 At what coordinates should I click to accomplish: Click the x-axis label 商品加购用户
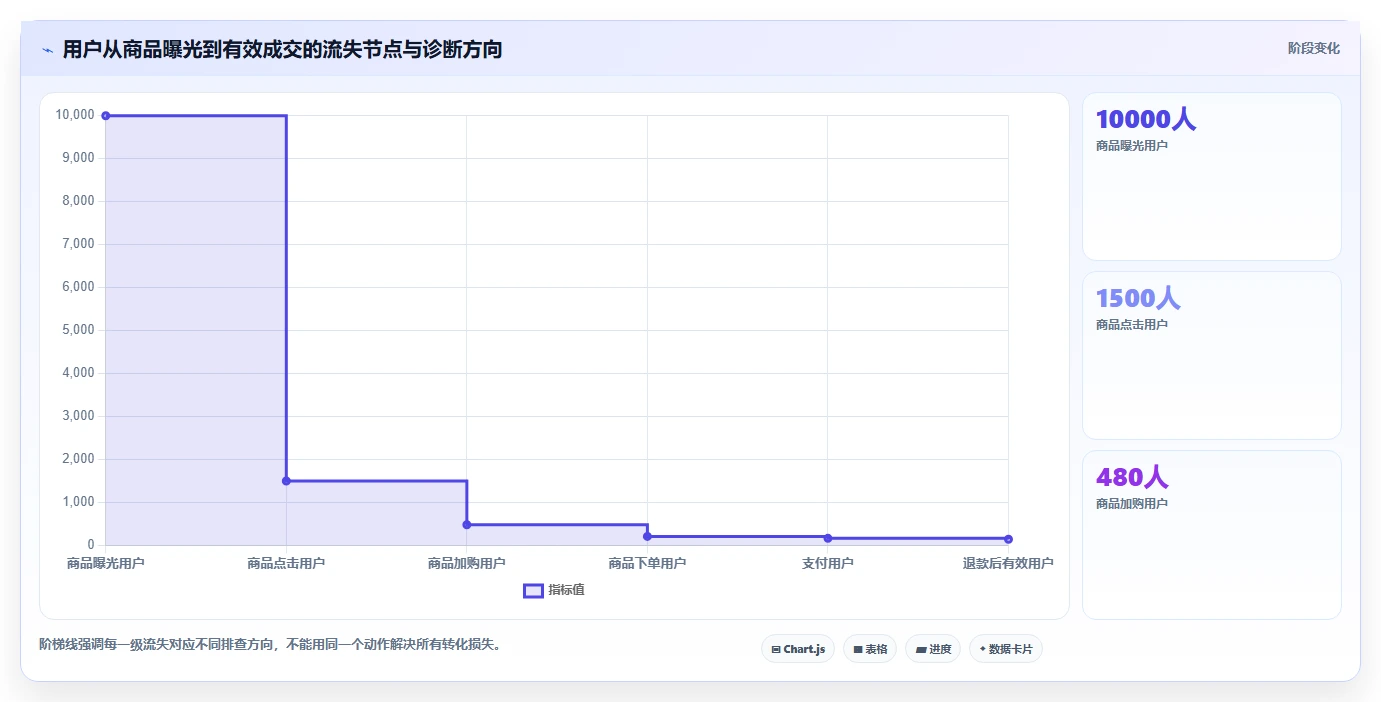pos(467,564)
